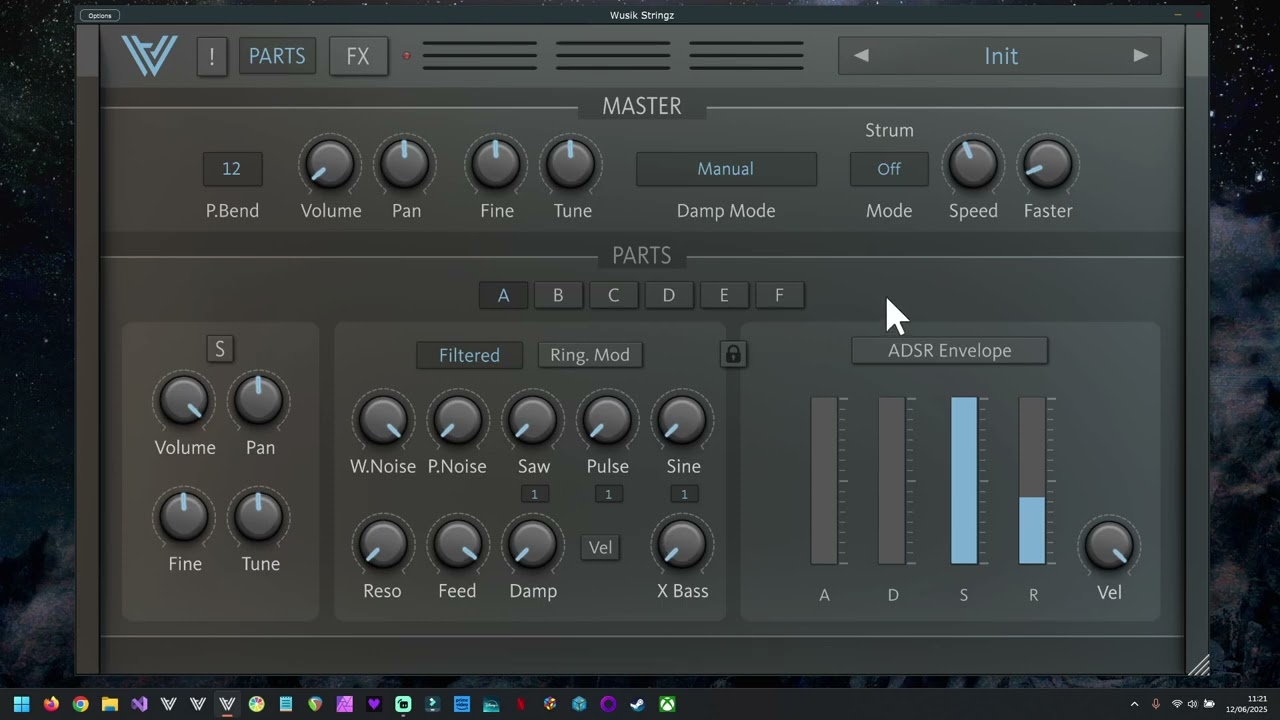The height and width of the screenshot is (720, 1280).
Task: Click the Release (R) envelope slider
Action: [x=1032, y=481]
